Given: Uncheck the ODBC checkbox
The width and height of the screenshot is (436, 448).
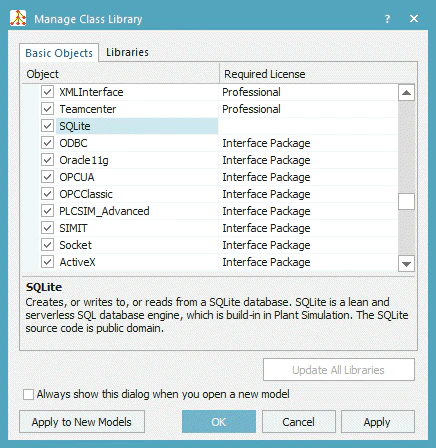Looking at the screenshot, I should tap(48, 143).
